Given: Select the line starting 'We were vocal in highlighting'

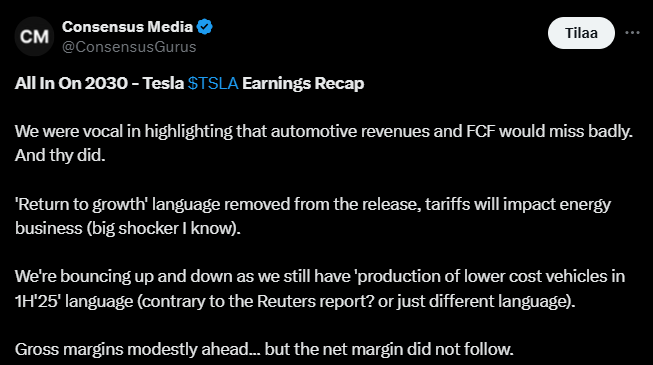Looking at the screenshot, I should click(324, 132).
